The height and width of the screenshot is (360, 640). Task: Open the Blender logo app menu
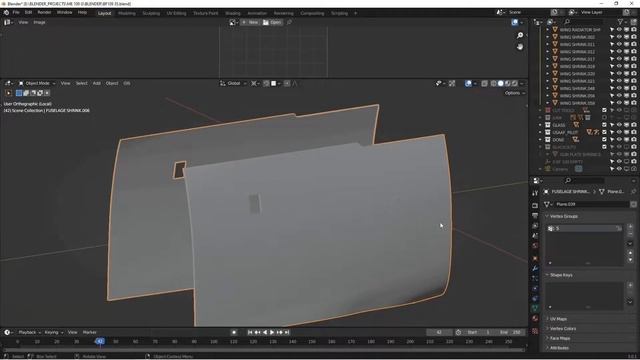6,13
